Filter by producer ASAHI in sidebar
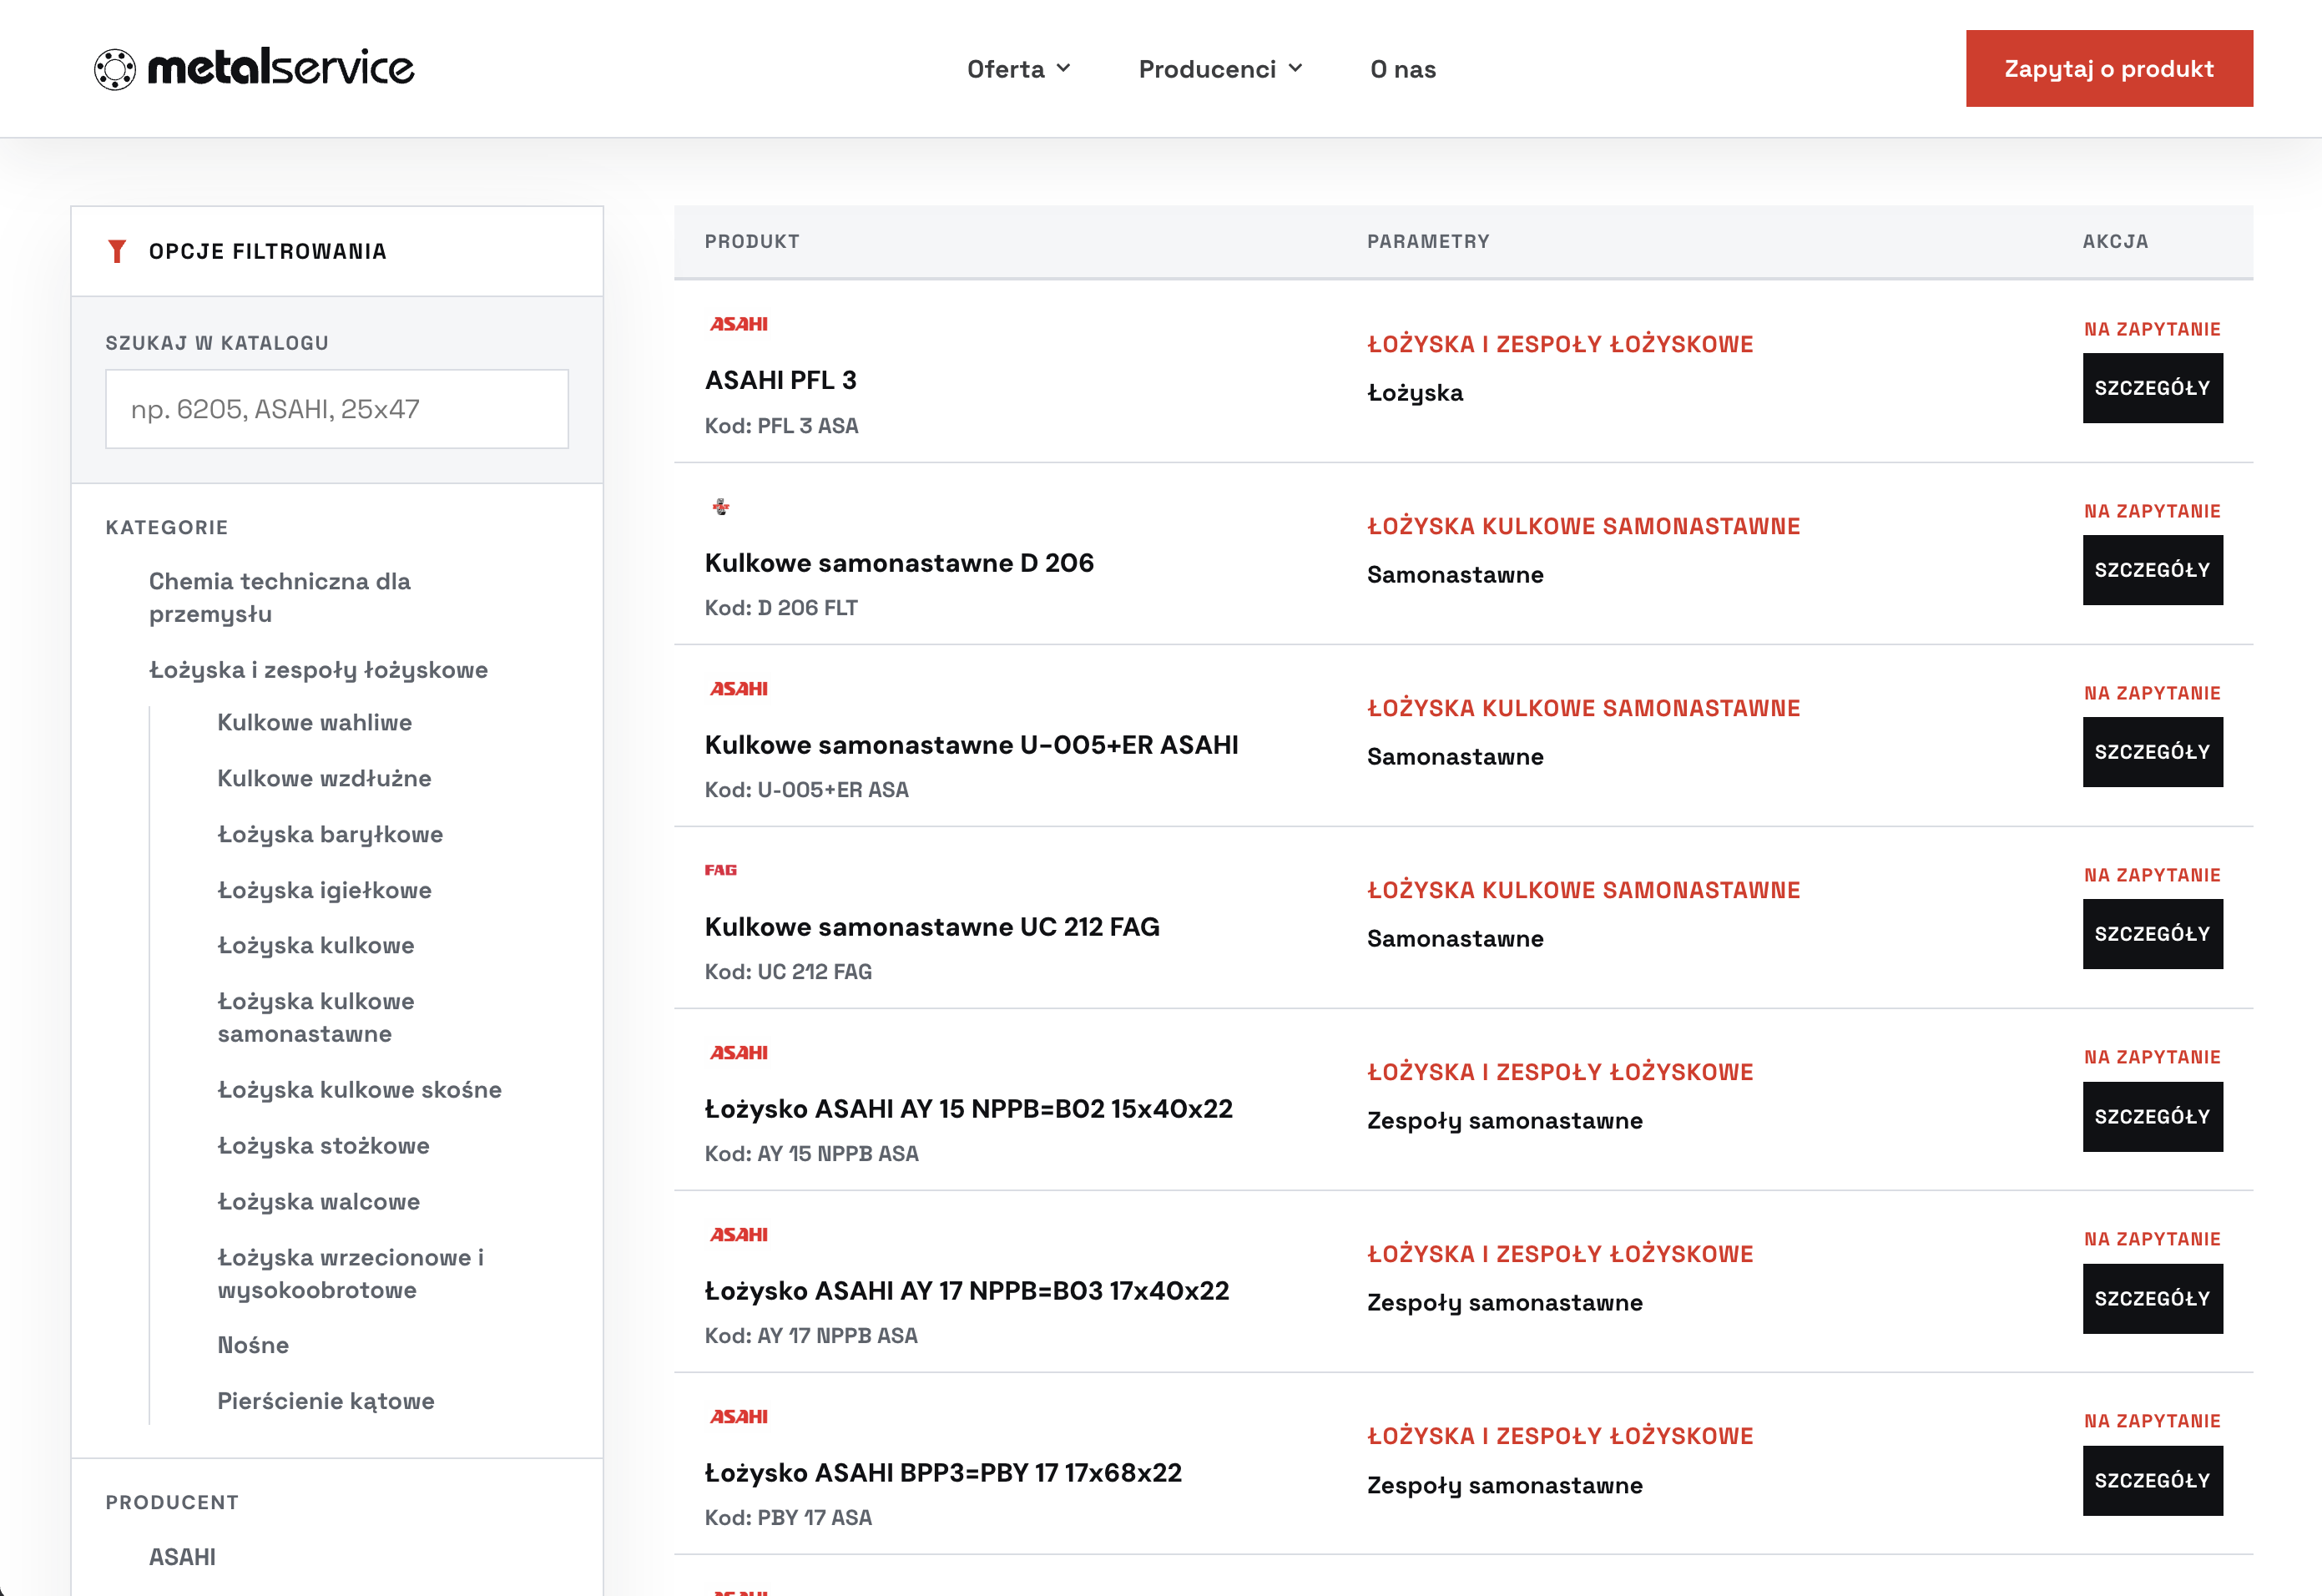Screen dimensions: 2322x1596 (x=183, y=1557)
